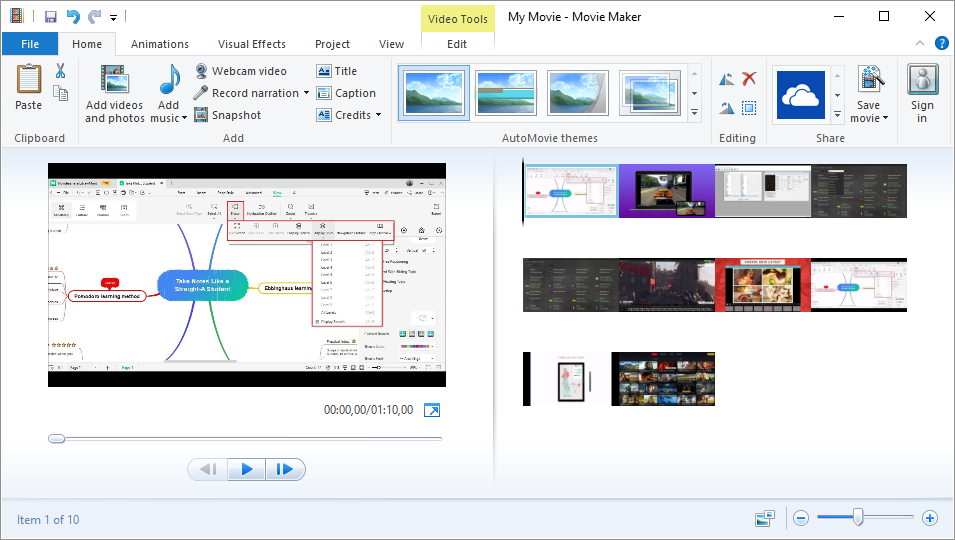Select the red food collage clip
Image resolution: width=955 pixels, height=540 pixels.
(x=763, y=285)
